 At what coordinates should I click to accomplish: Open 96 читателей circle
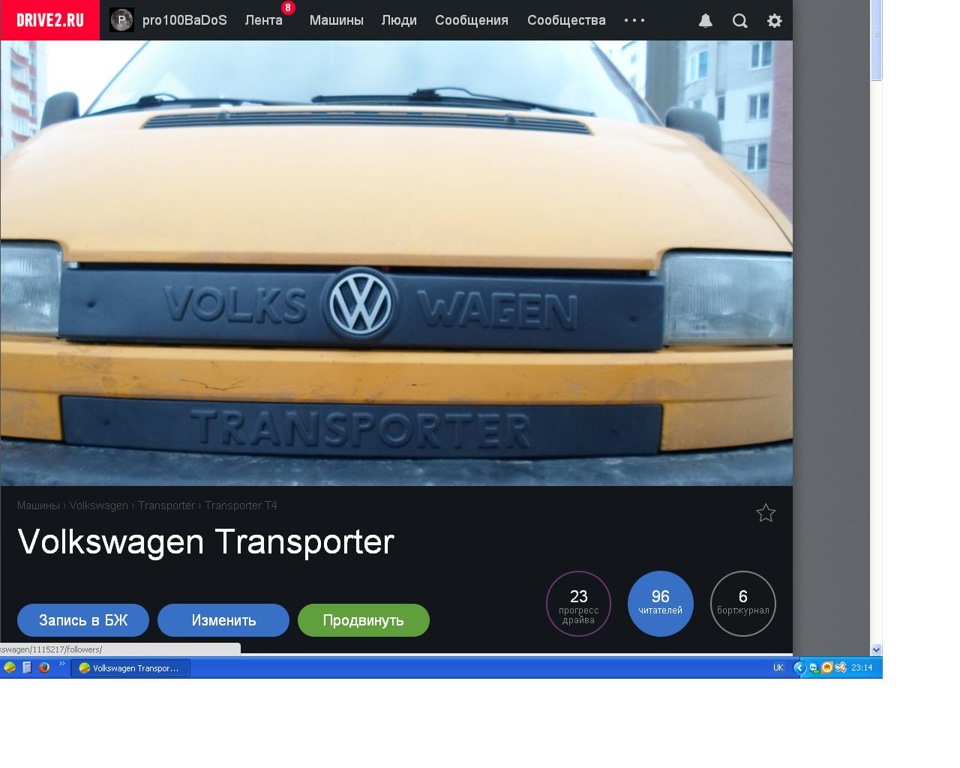pos(661,604)
